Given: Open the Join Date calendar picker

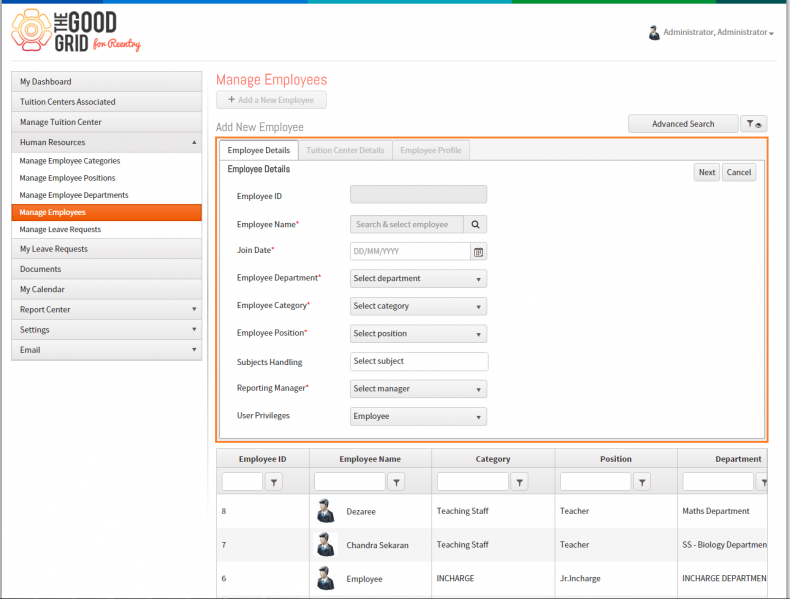Looking at the screenshot, I should 478,252.
